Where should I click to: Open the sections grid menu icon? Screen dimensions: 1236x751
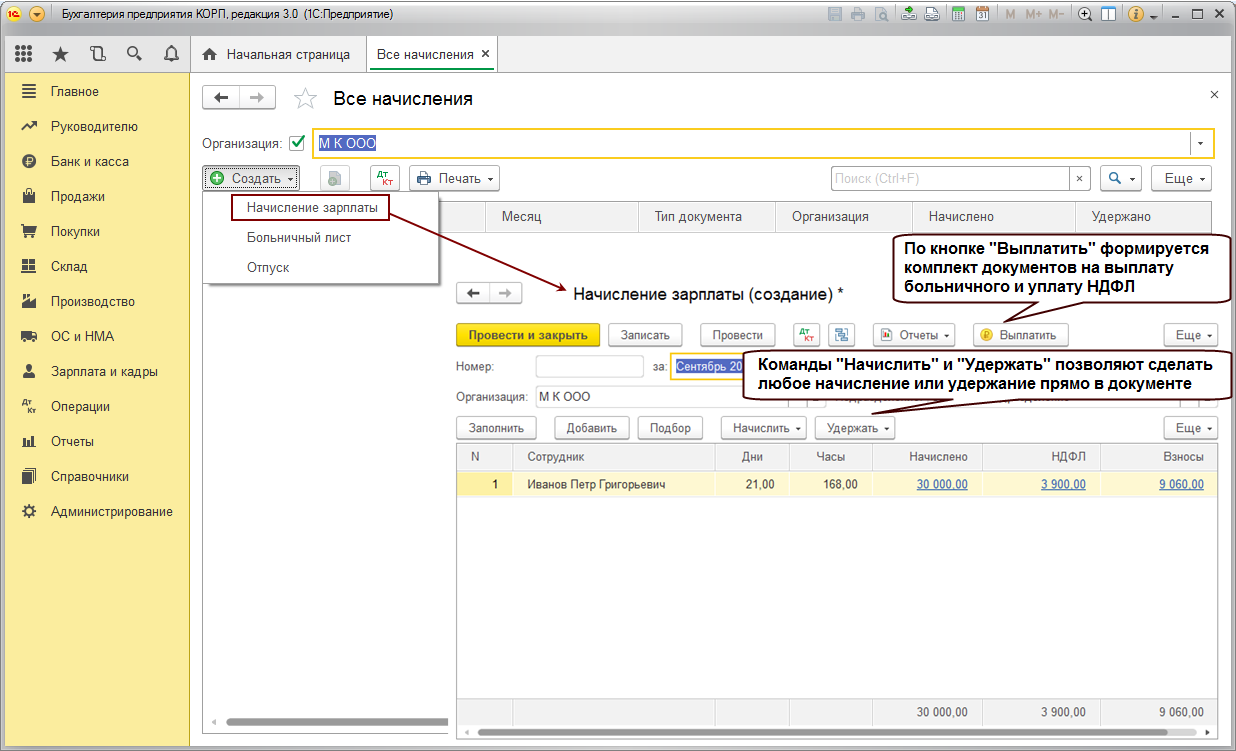tap(23, 54)
